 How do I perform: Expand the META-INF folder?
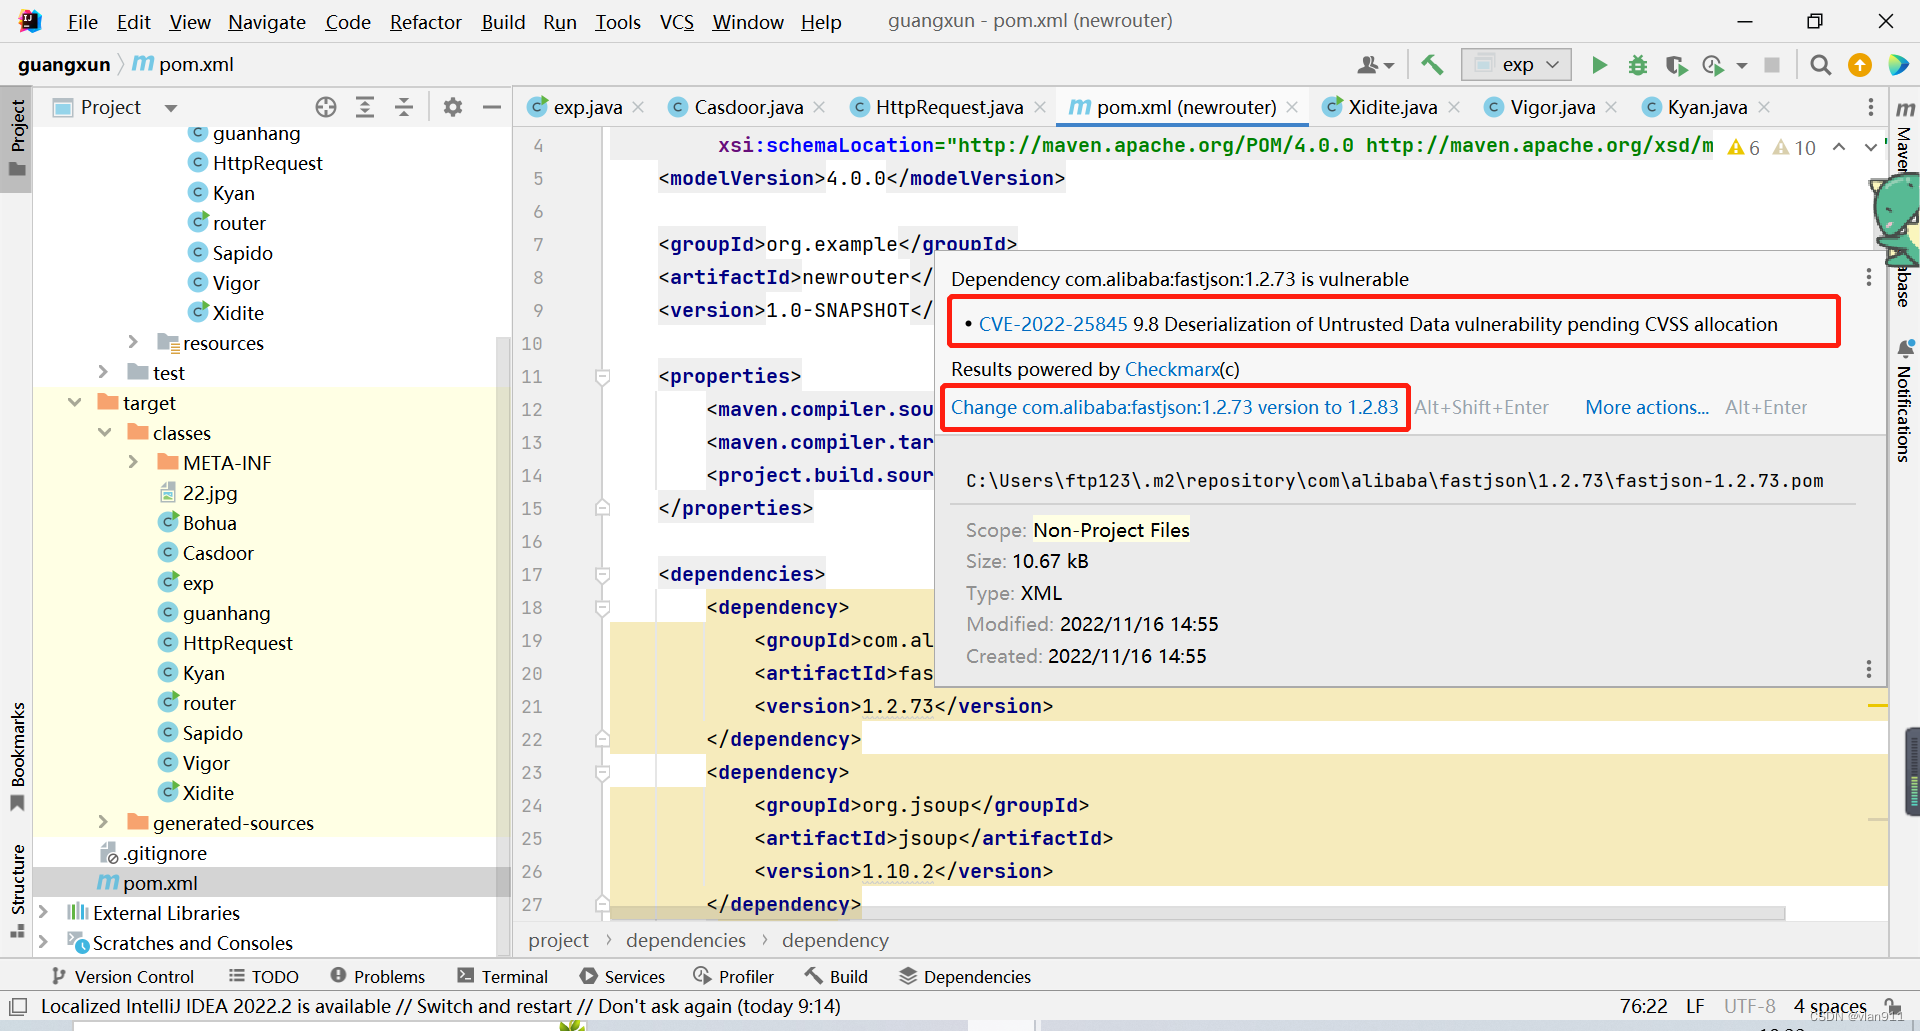[134, 462]
